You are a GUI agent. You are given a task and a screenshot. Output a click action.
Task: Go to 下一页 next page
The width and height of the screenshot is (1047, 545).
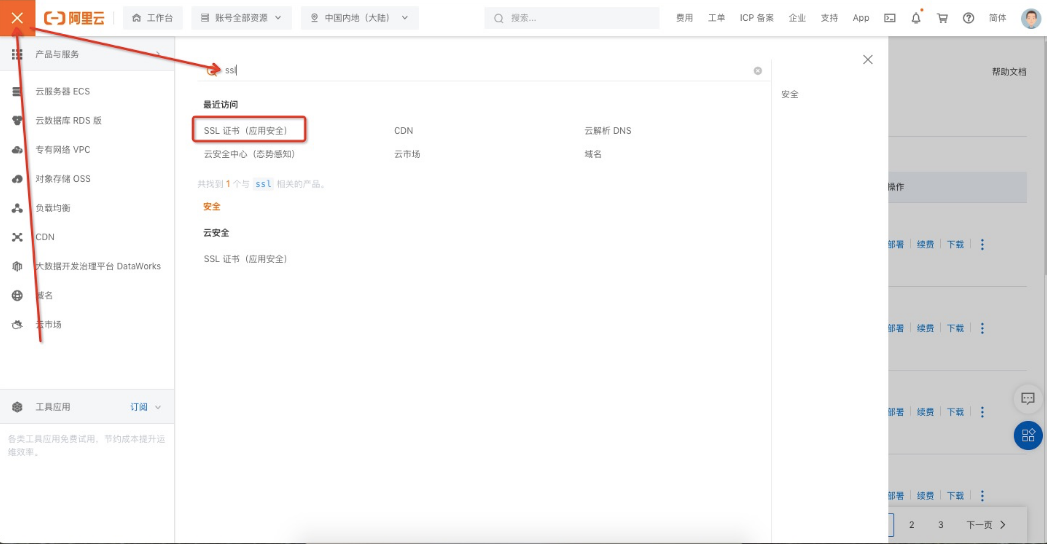tap(986, 525)
